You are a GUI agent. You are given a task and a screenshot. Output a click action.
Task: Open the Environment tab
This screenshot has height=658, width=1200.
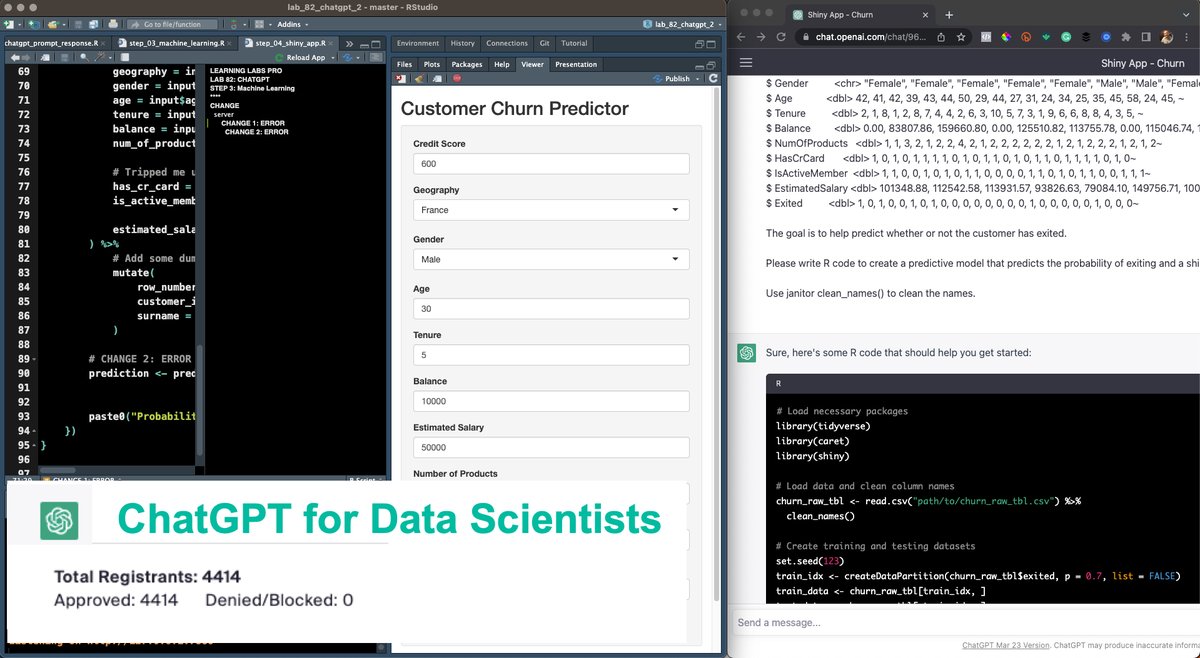pyautogui.click(x=417, y=43)
